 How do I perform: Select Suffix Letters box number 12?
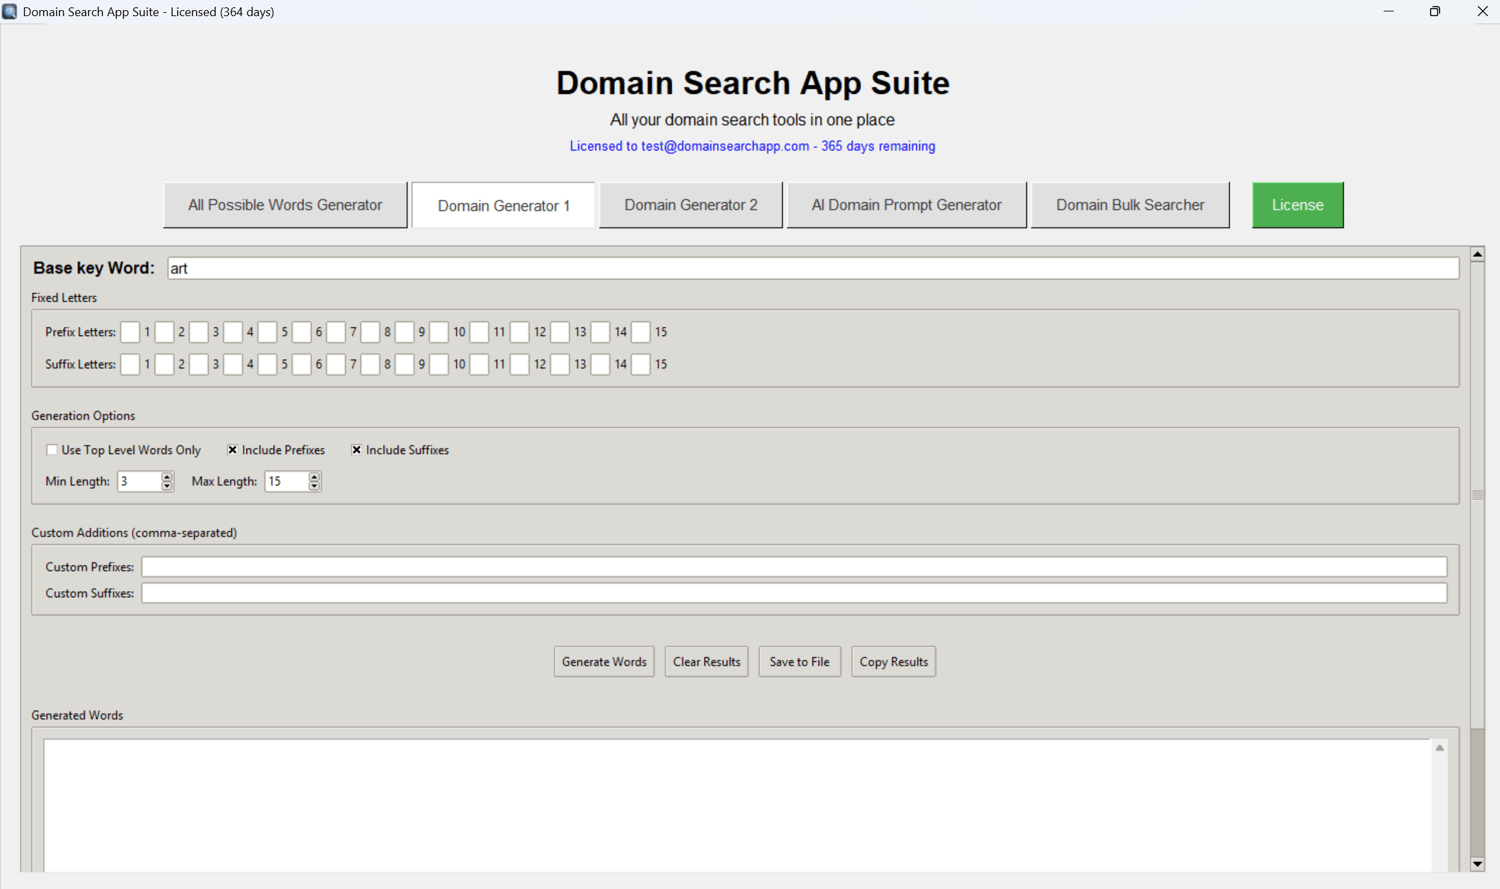point(520,364)
